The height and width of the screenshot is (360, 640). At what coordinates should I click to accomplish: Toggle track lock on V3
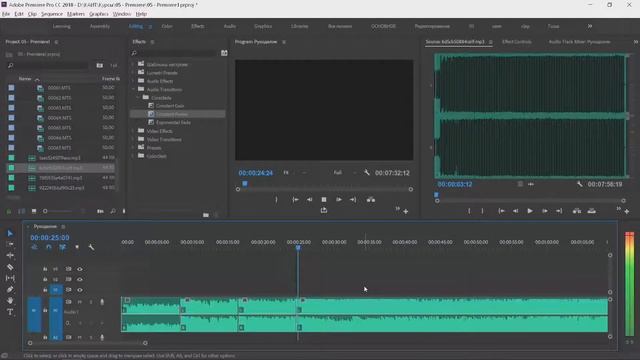(45, 269)
